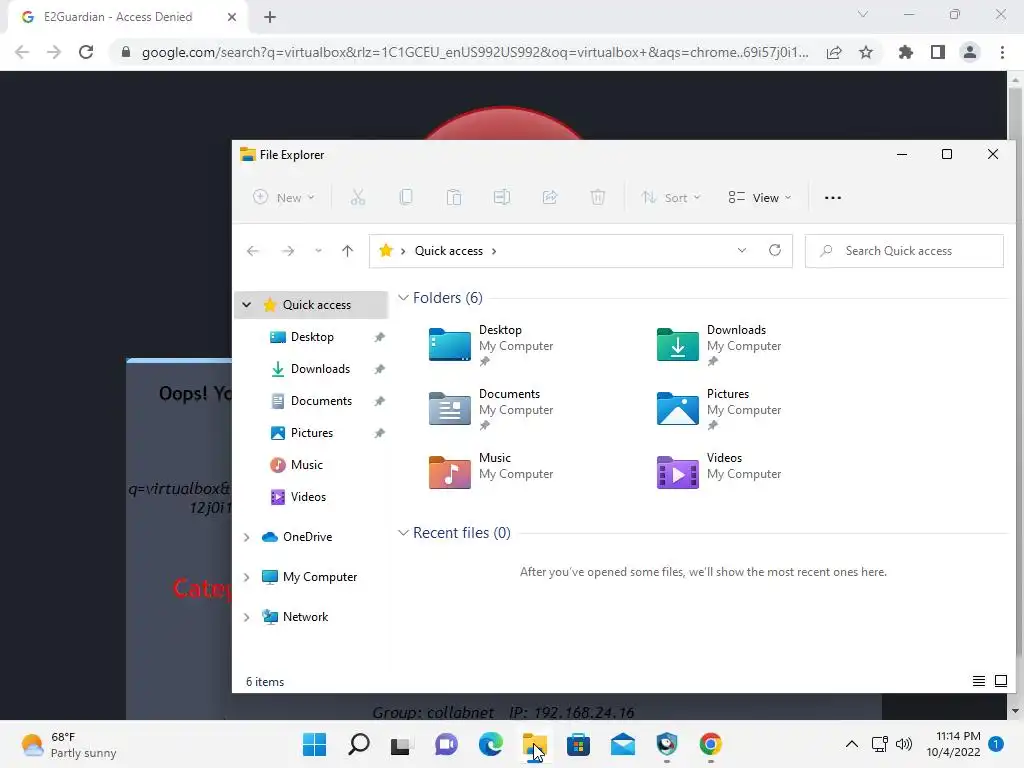Go back in File Explorer navigation
This screenshot has width=1024, height=768.
click(253, 251)
